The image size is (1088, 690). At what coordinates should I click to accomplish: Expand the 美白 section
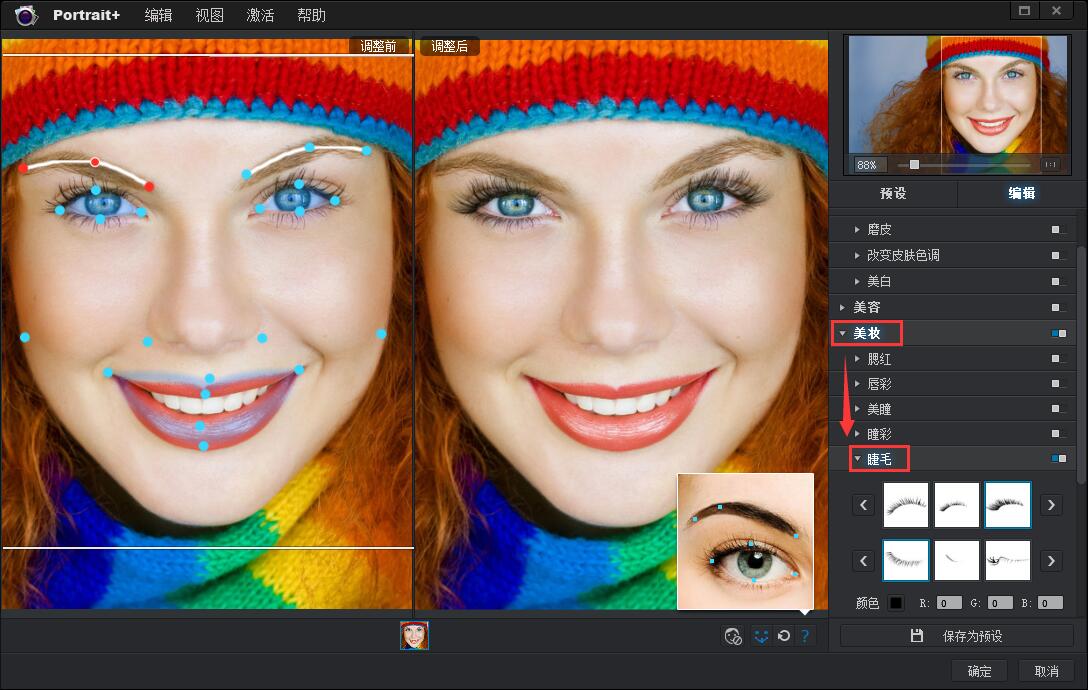pos(857,281)
